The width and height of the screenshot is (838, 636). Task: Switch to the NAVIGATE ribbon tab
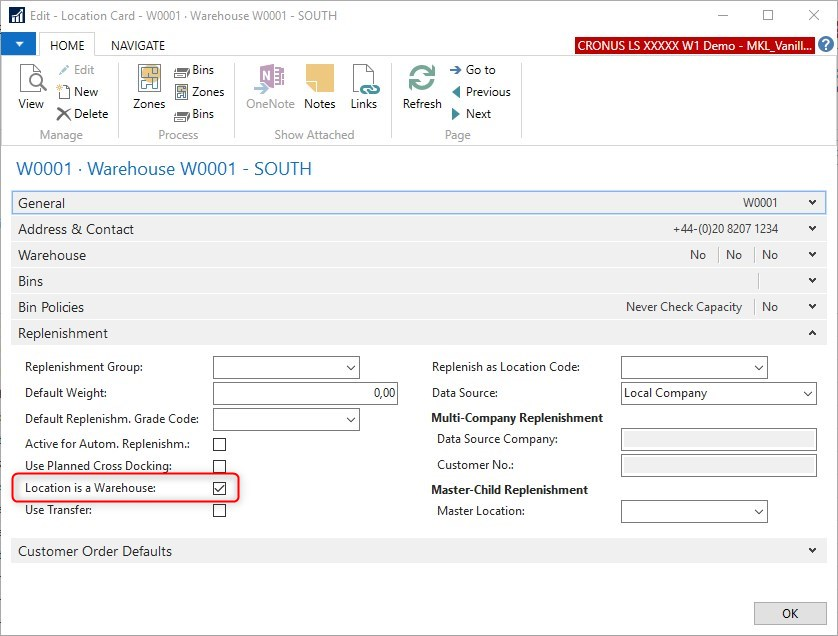point(138,45)
